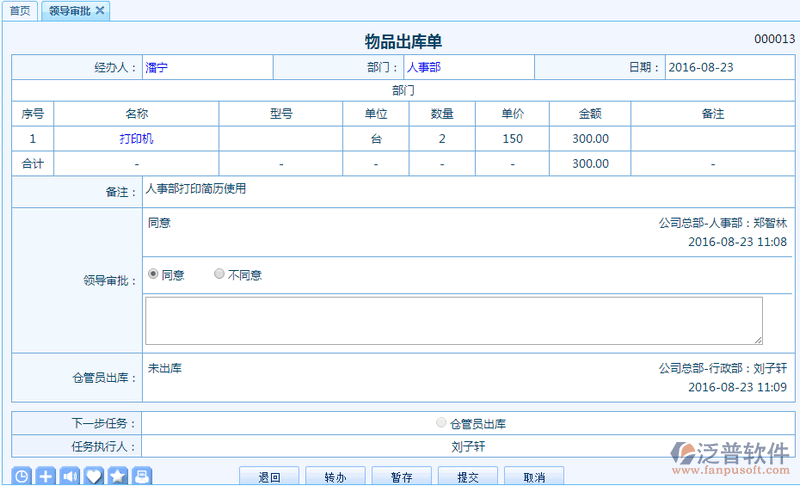
Task: Click the 提交 button
Action: click(x=468, y=477)
